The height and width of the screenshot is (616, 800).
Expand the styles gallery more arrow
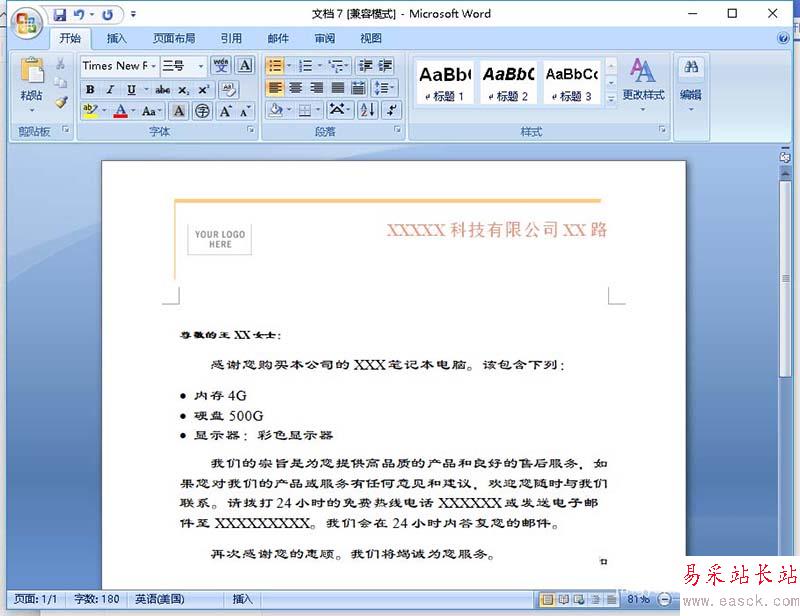(x=611, y=99)
